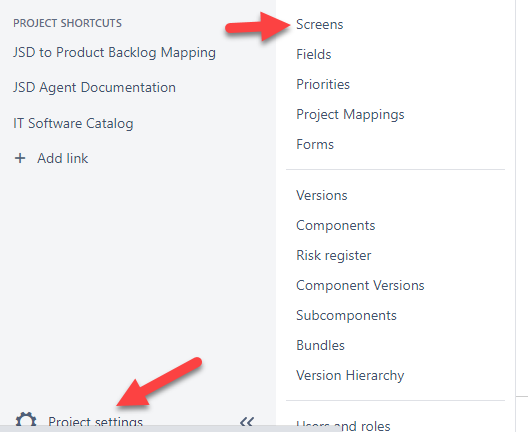
Task: Go to Priorities settings
Action: click(323, 85)
